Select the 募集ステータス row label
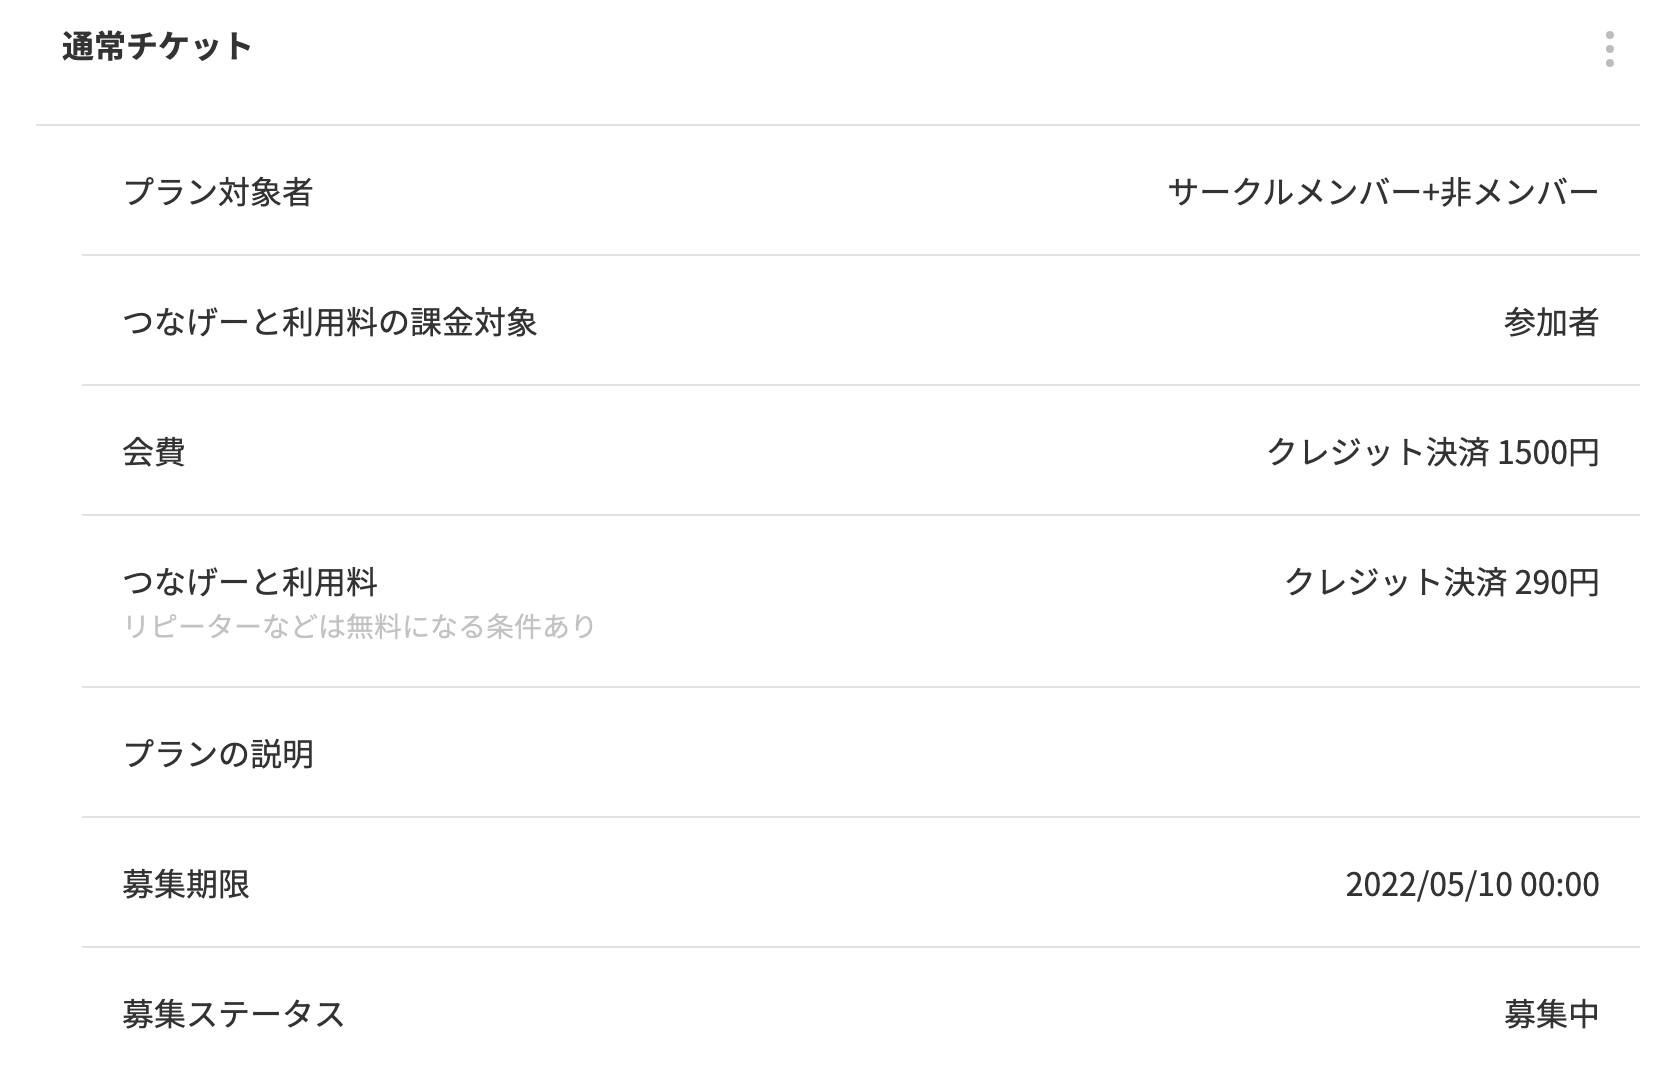This screenshot has height=1066, width=1660. point(233,1014)
